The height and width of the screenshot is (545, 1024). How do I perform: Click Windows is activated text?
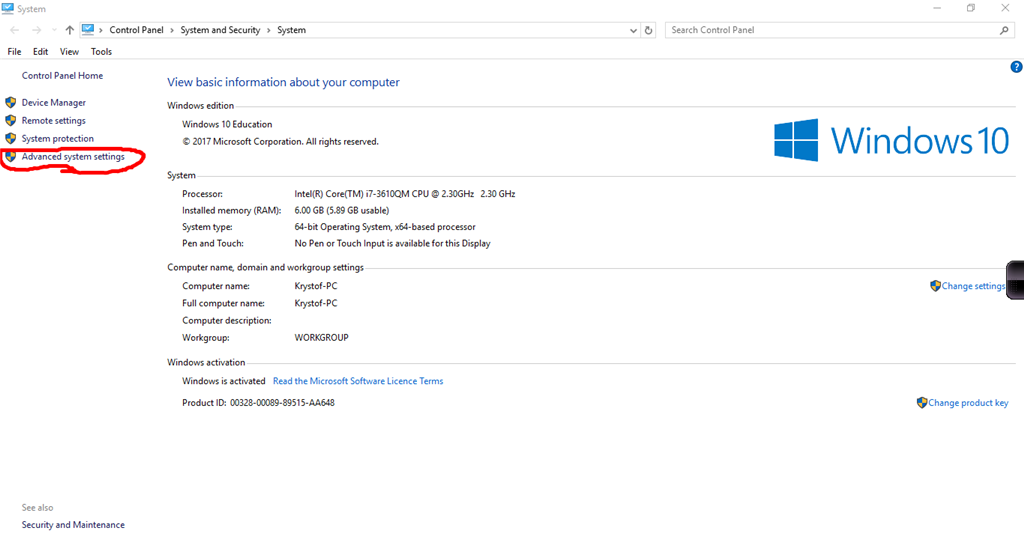(223, 381)
